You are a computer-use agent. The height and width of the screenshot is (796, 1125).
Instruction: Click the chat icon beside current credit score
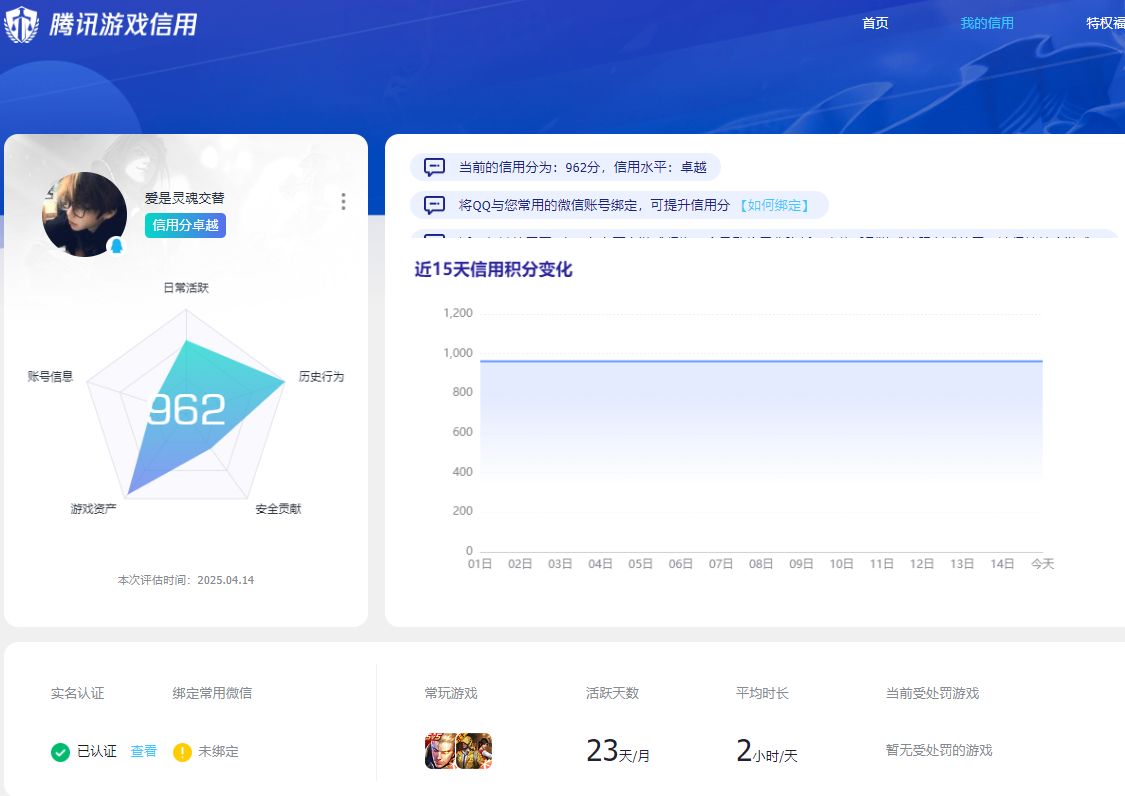434,167
